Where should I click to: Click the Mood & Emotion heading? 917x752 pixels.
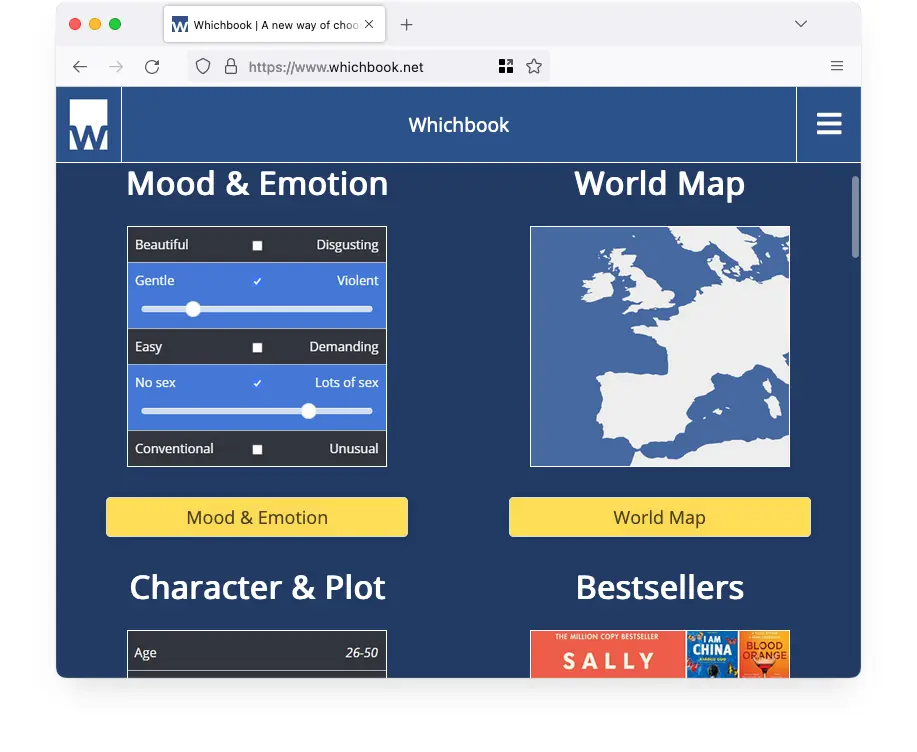[x=257, y=184]
